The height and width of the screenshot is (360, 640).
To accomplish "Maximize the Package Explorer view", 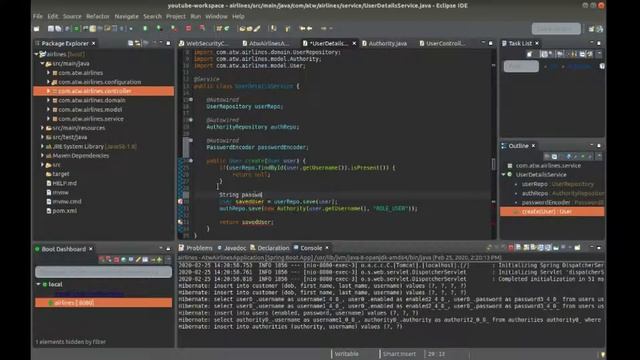I will [168, 43].
